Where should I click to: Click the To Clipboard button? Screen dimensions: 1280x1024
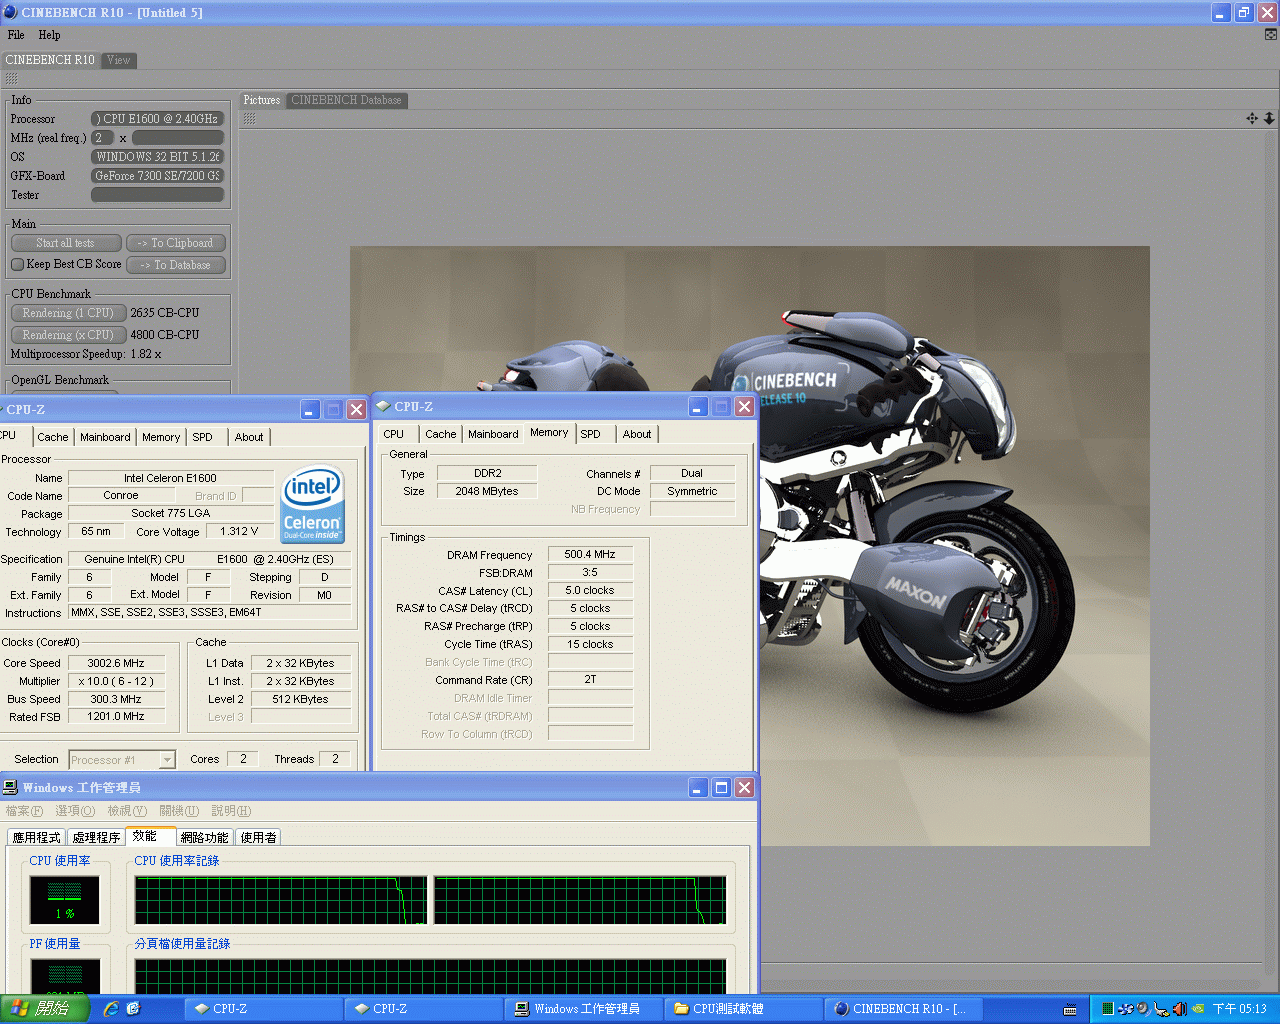pos(176,243)
